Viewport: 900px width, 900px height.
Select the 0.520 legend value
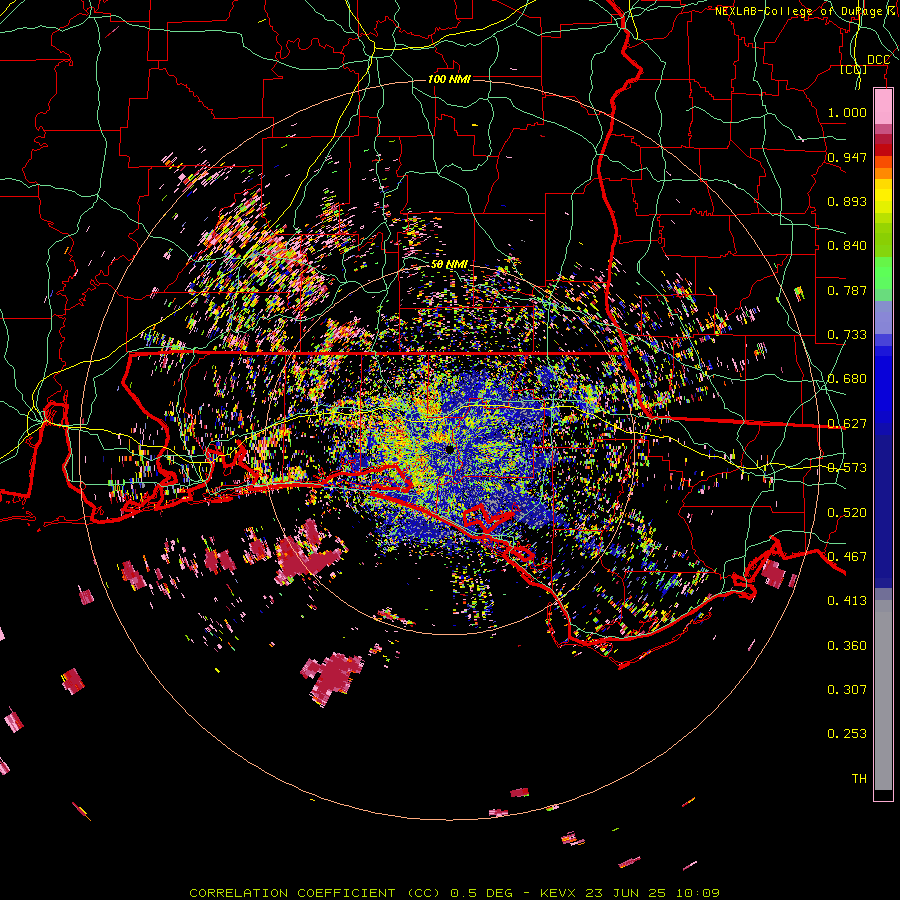[847, 513]
